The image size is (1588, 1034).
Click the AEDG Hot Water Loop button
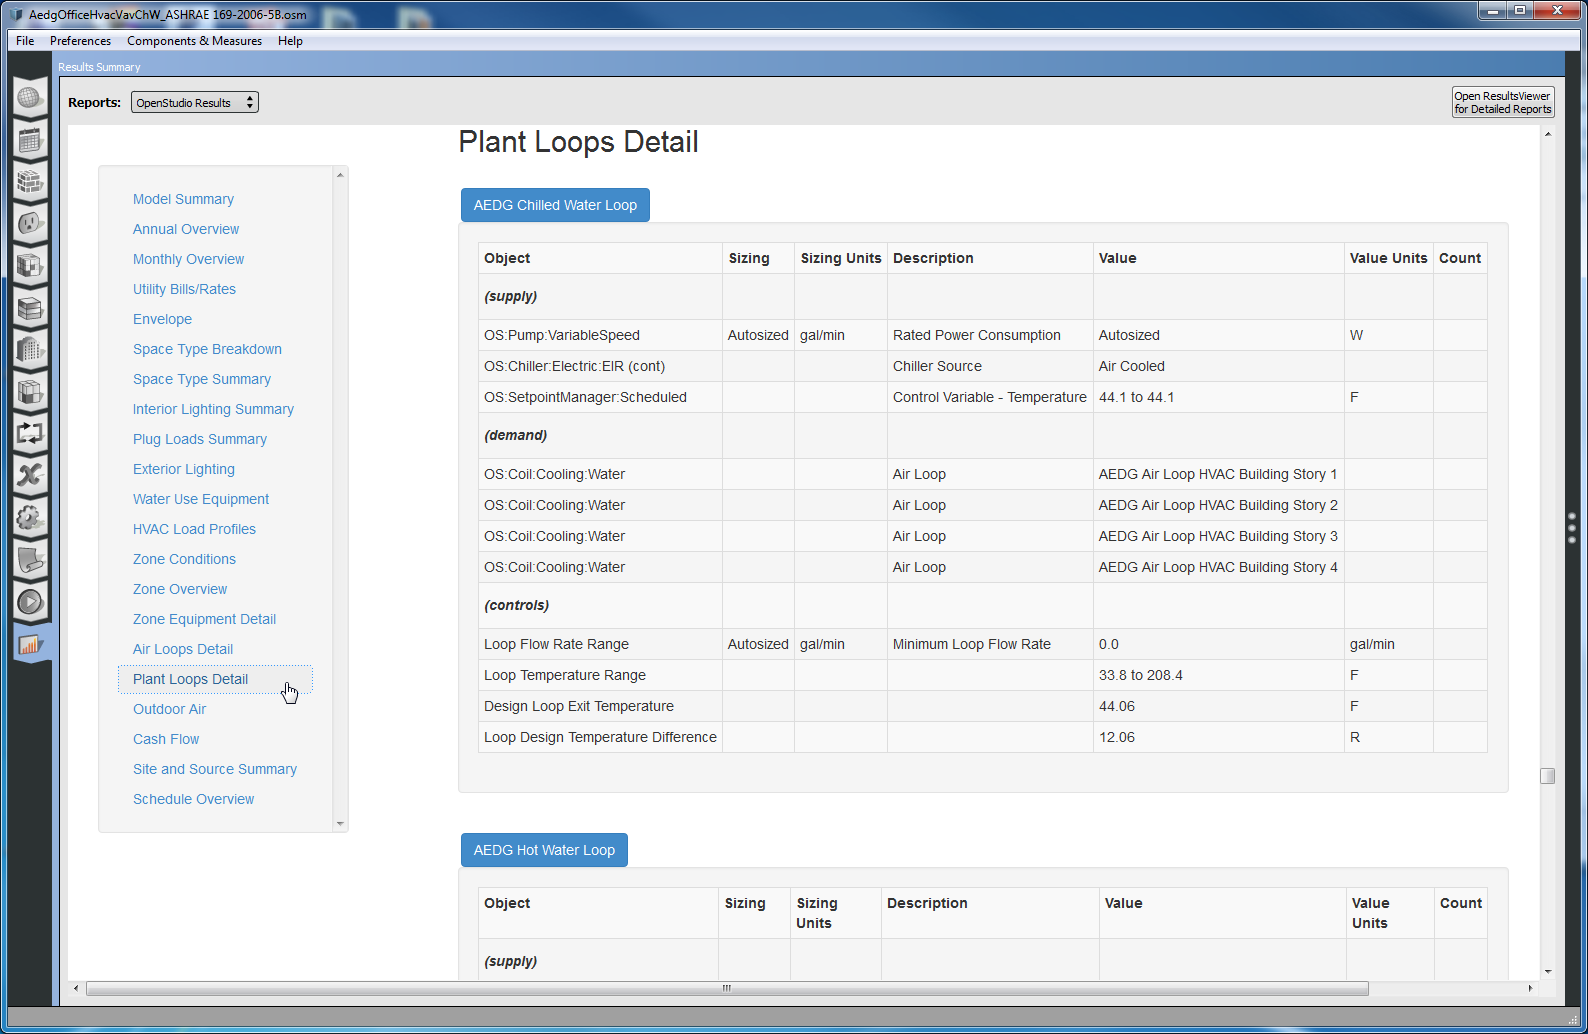point(544,850)
